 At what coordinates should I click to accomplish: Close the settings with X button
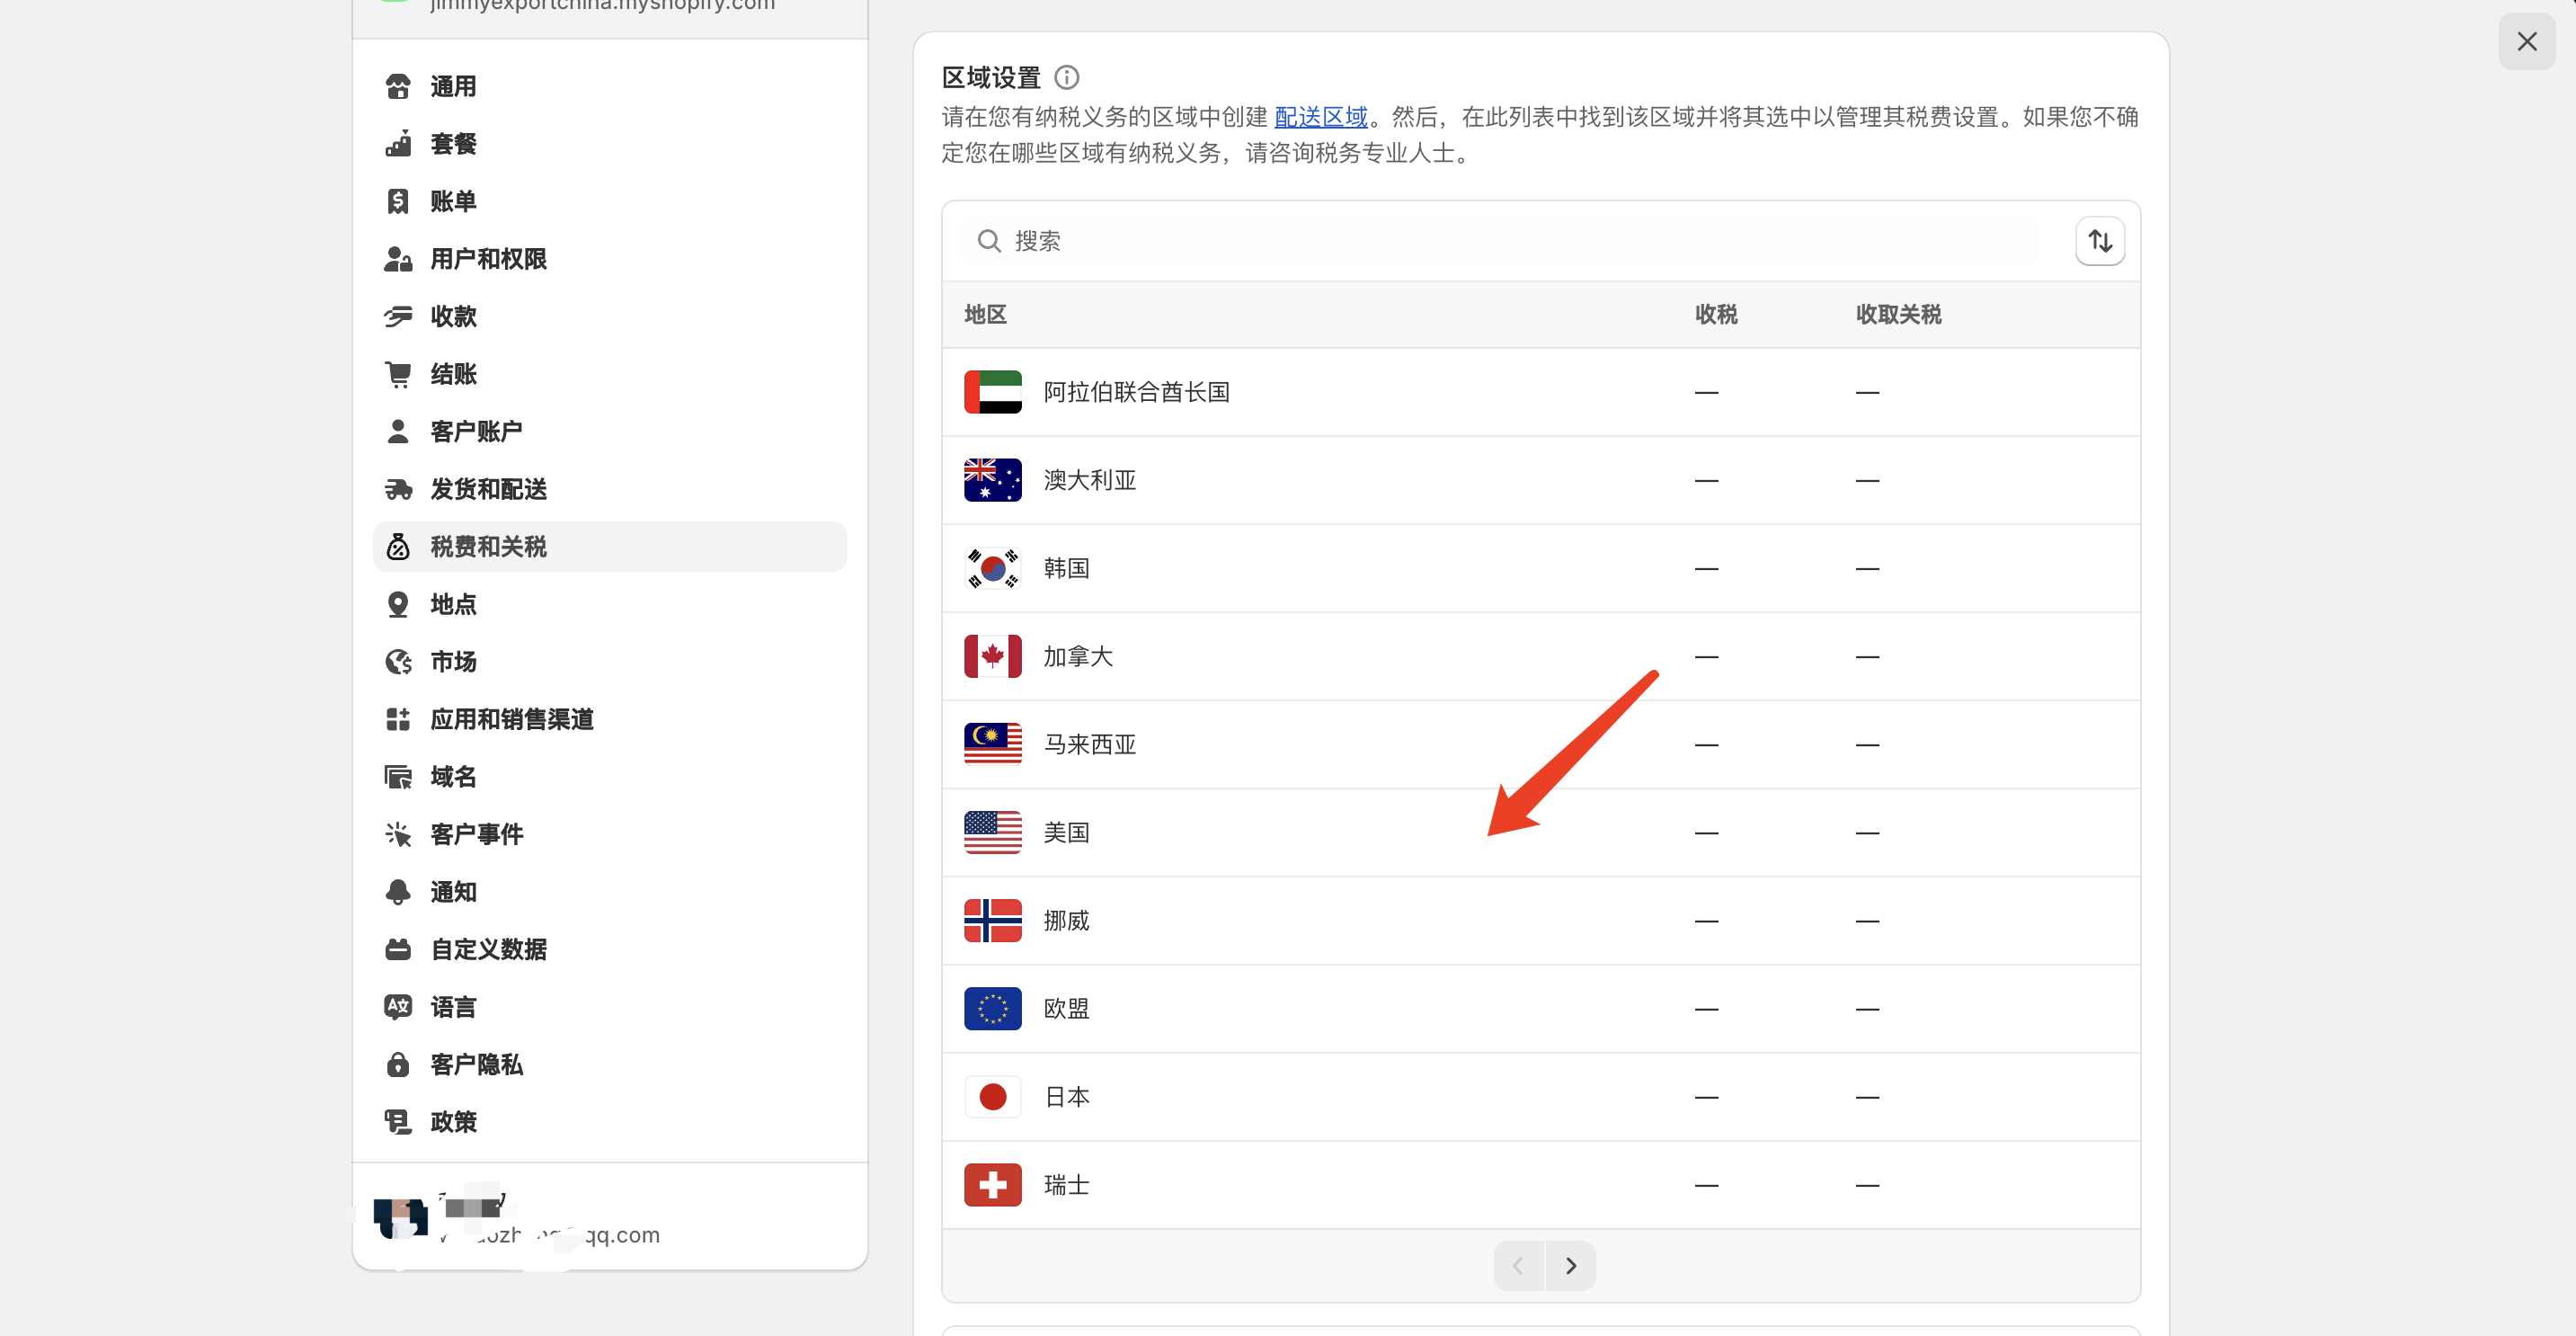coord(2526,41)
